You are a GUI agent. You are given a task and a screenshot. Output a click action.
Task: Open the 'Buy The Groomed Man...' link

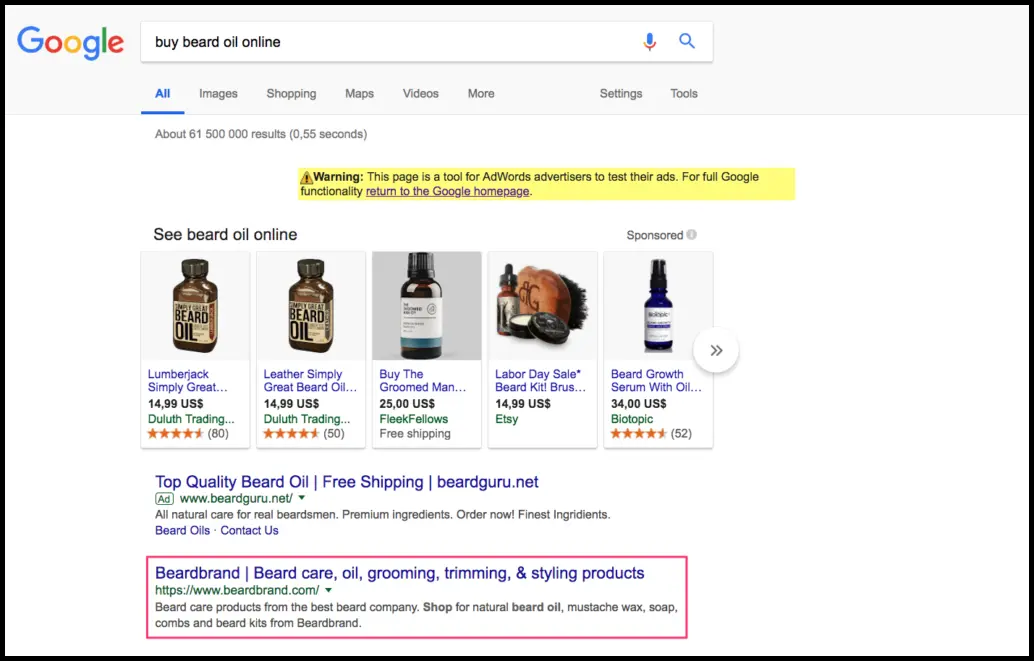click(x=423, y=381)
